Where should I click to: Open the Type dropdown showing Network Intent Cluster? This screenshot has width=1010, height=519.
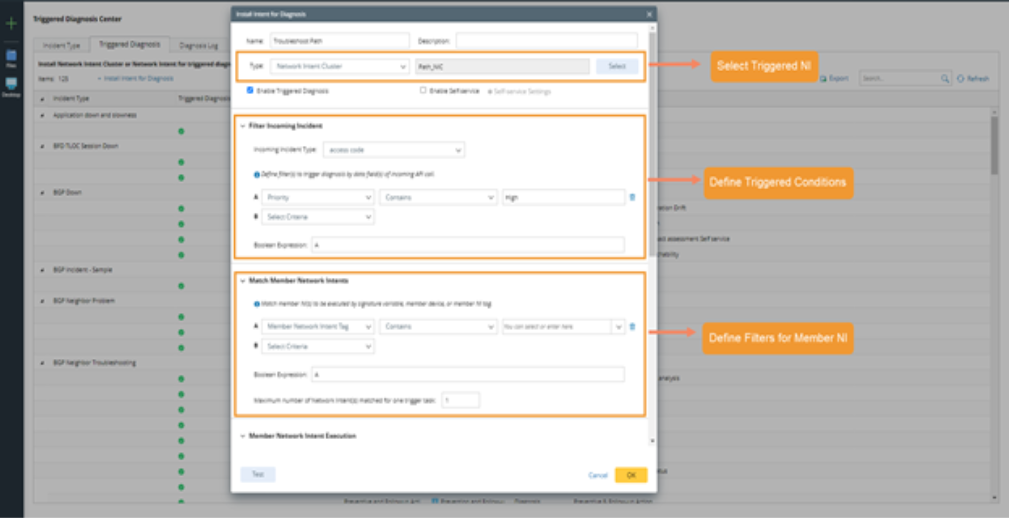pyautogui.click(x=339, y=66)
